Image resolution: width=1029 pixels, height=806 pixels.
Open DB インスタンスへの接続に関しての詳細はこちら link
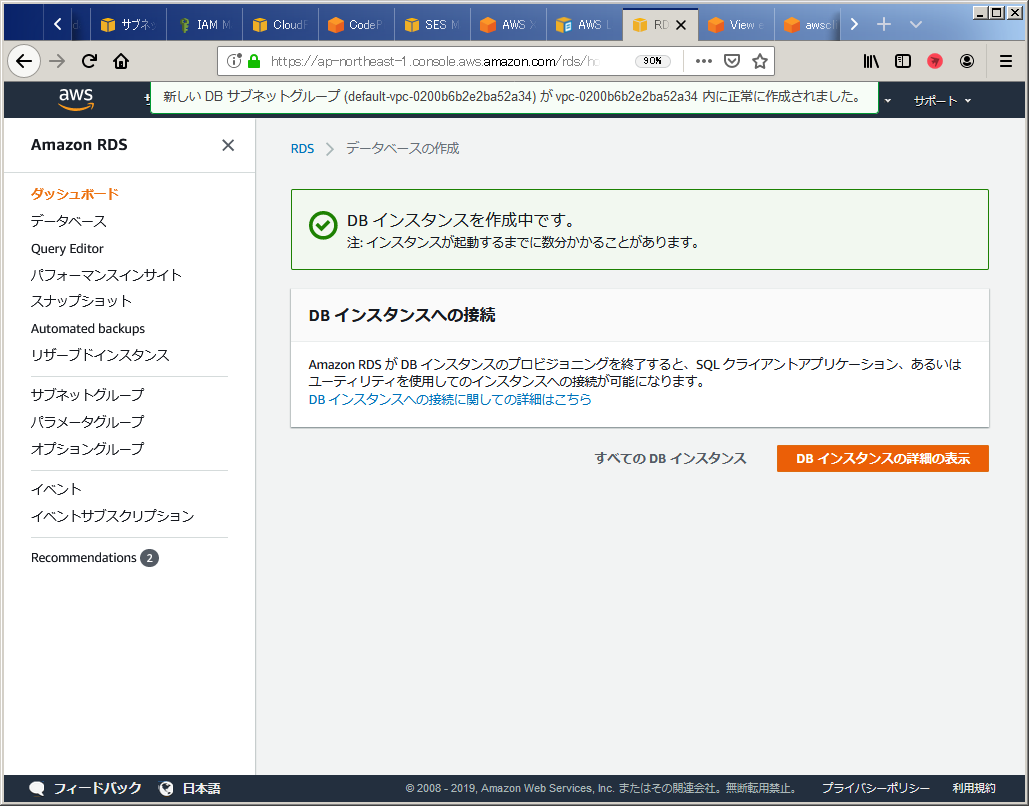(450, 399)
